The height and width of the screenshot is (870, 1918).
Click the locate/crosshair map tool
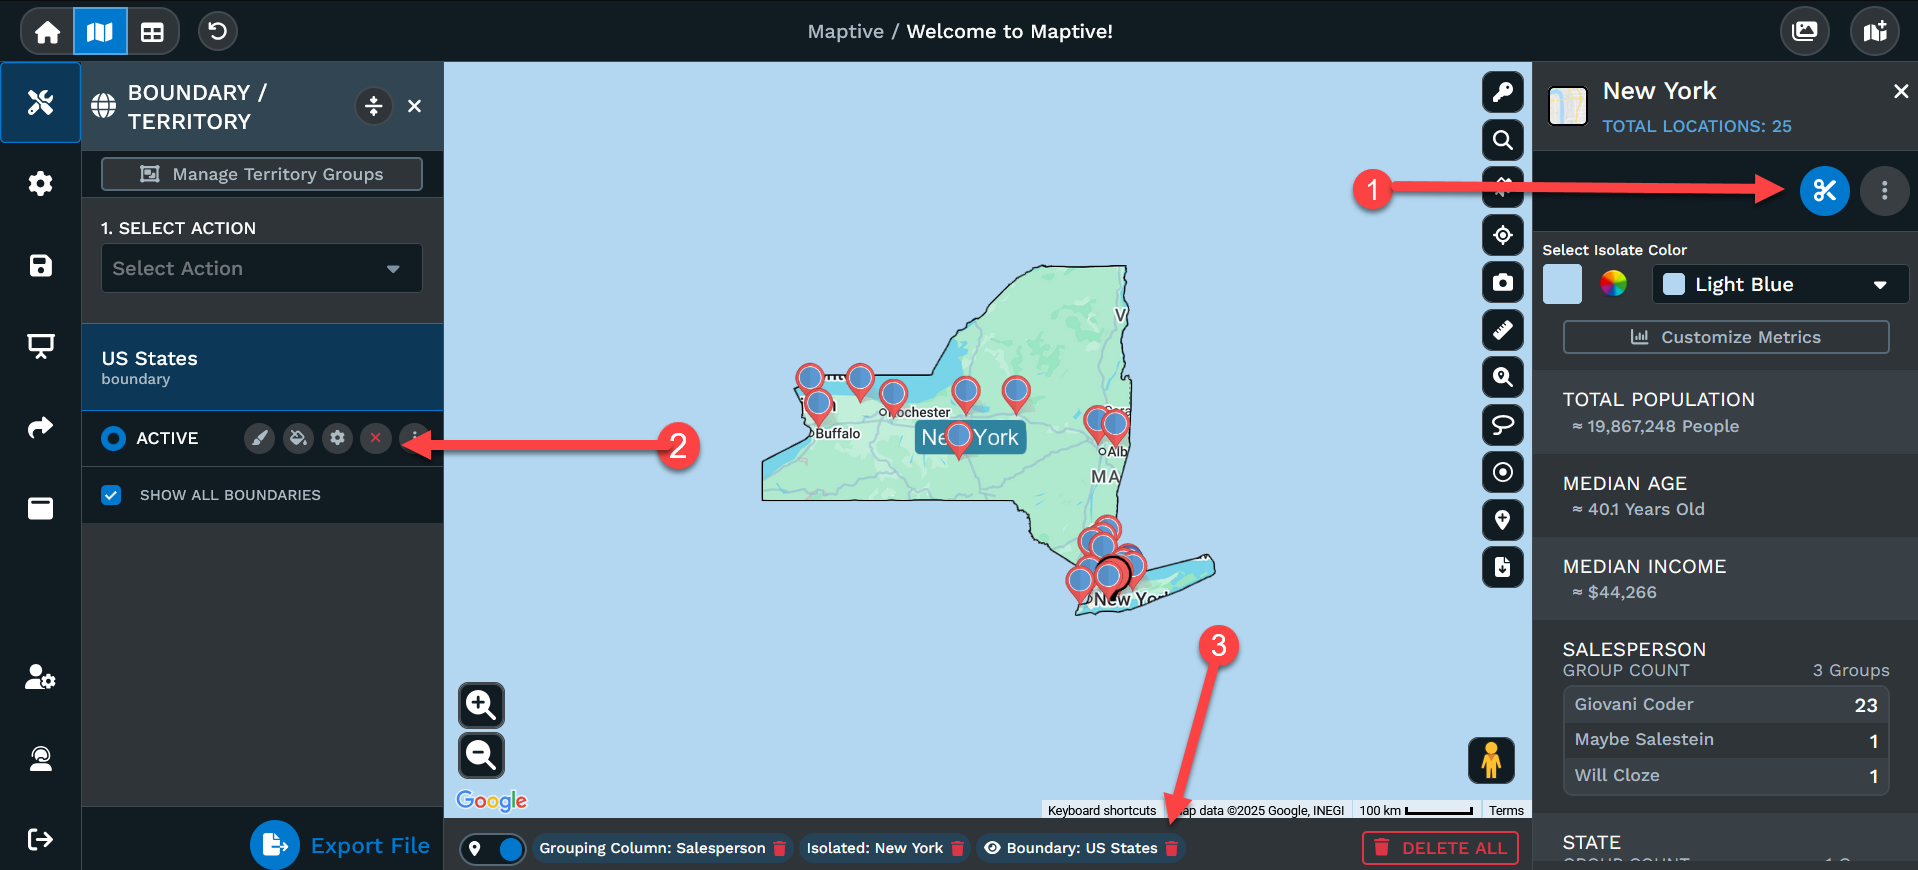1502,235
